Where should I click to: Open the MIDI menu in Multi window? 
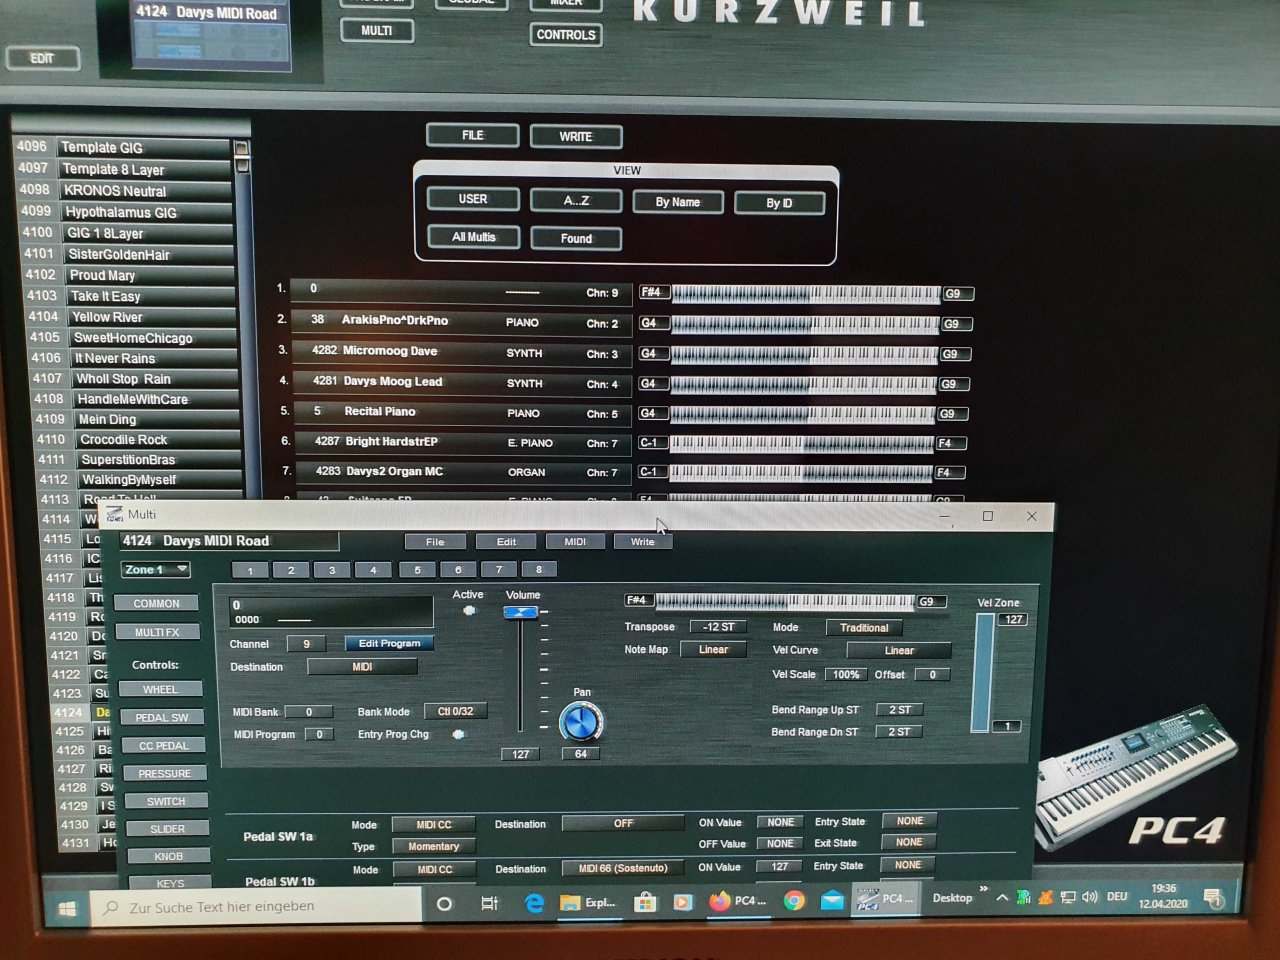[x=575, y=542]
